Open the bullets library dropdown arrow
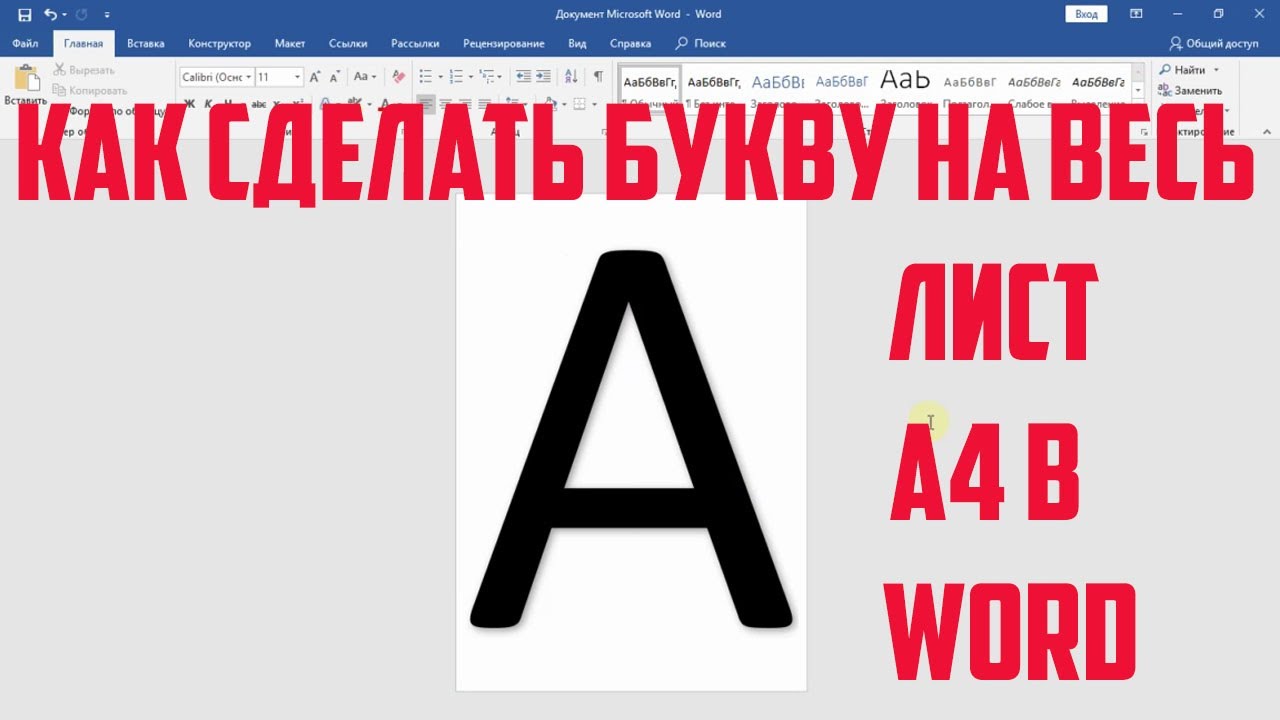1280x720 pixels. click(439, 77)
